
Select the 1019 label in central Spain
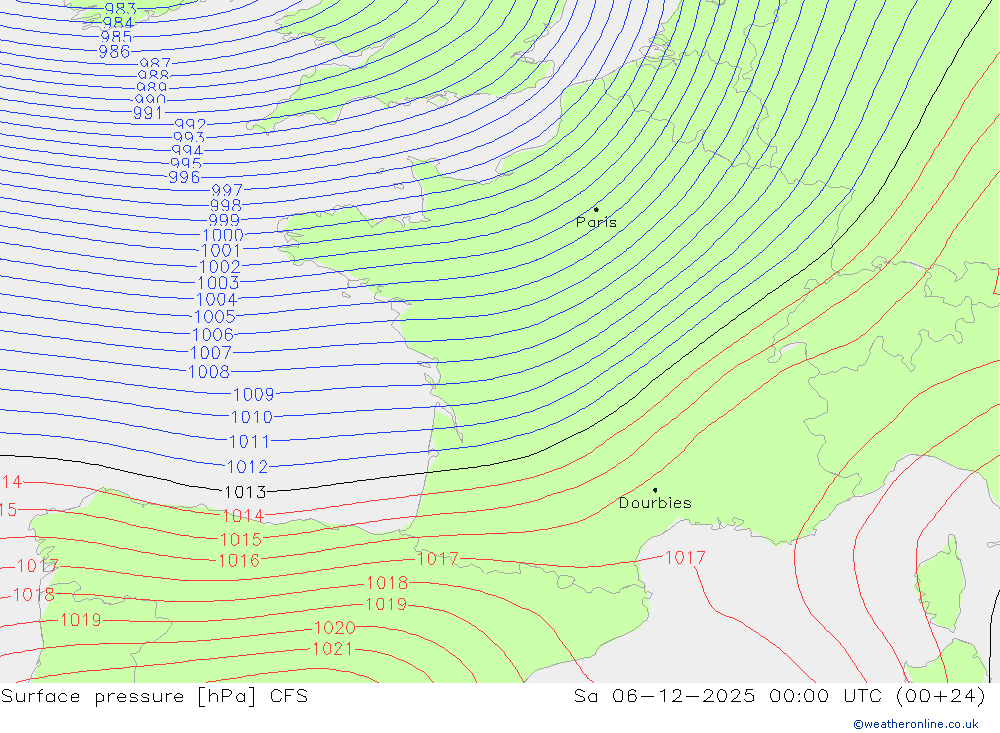point(386,605)
